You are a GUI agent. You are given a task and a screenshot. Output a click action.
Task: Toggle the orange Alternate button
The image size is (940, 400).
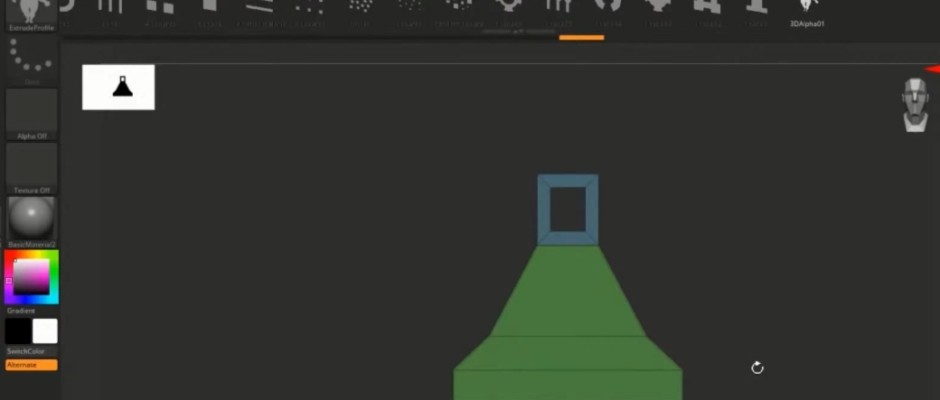(x=31, y=365)
